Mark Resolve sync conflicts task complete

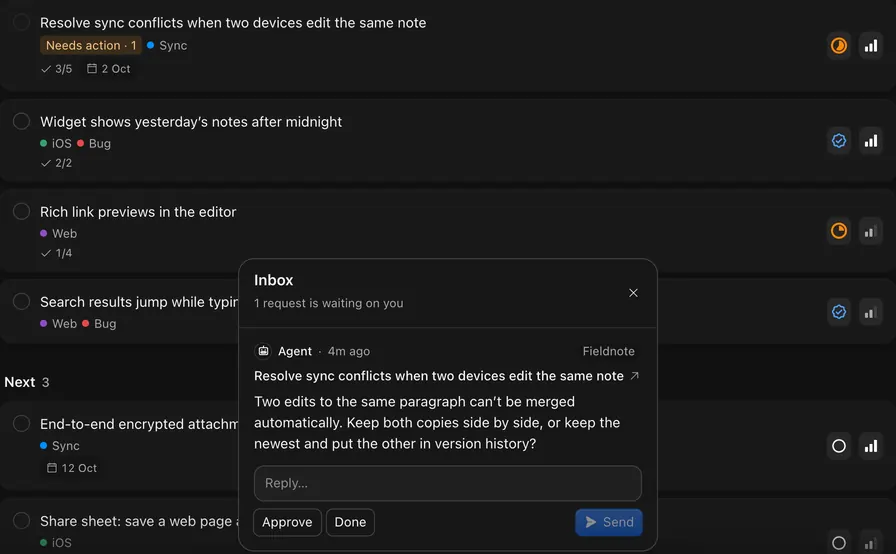(21, 22)
